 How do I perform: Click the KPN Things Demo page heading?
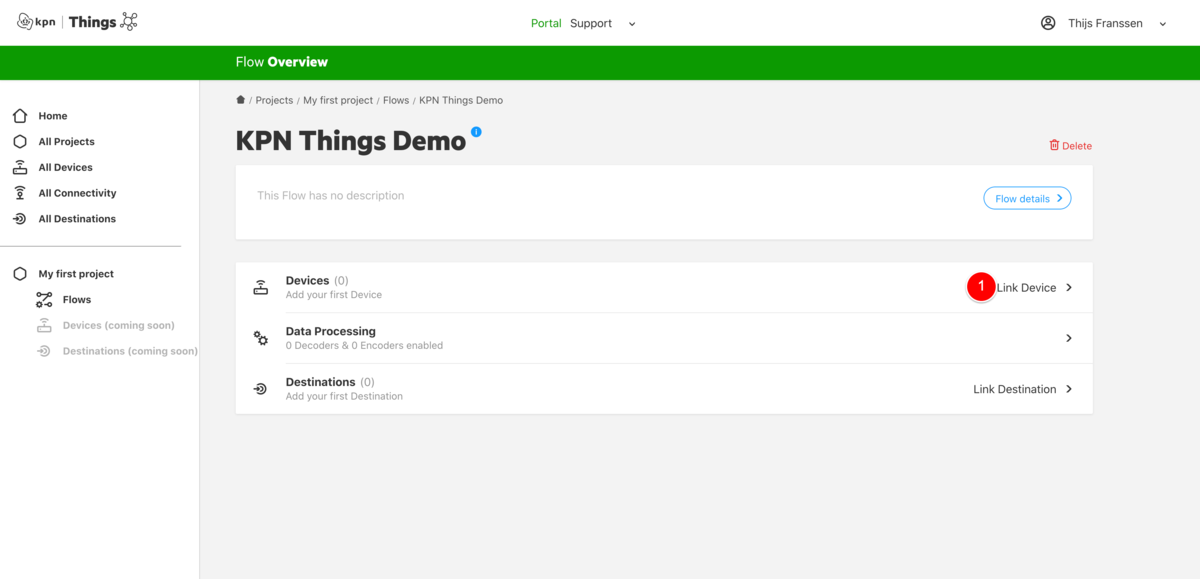coord(351,141)
